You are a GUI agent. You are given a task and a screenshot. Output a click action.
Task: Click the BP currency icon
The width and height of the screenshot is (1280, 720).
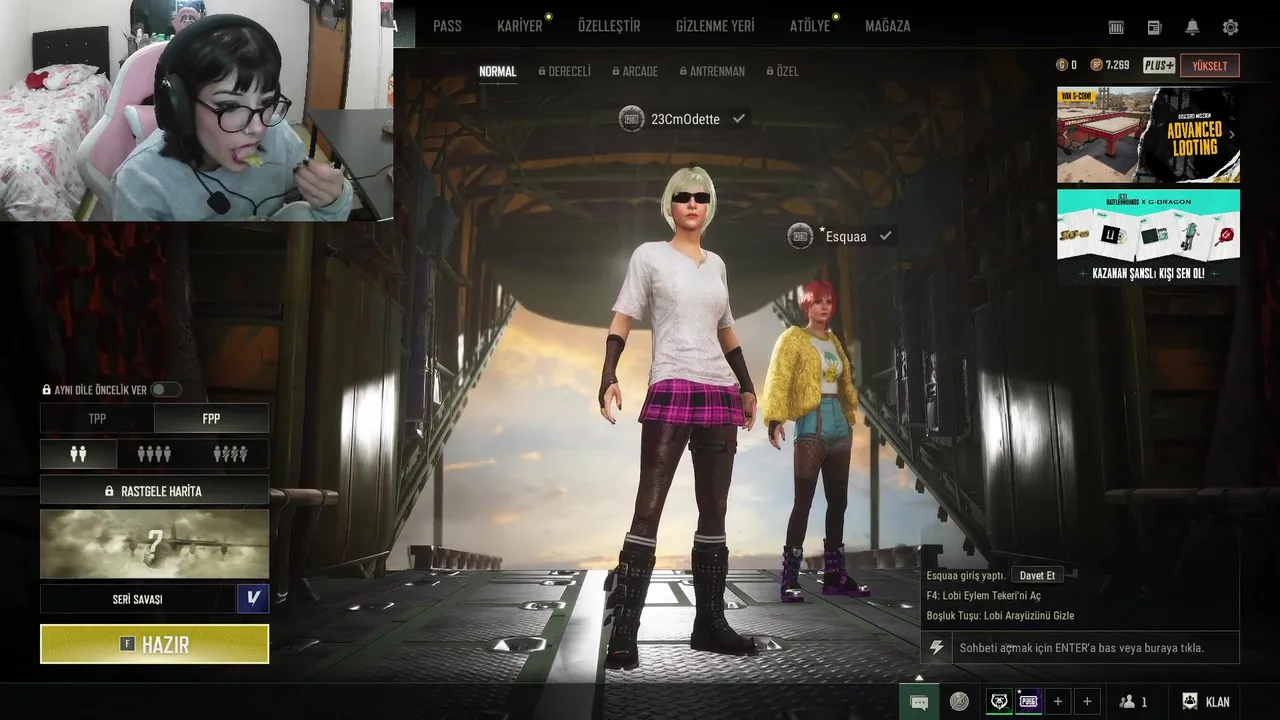point(1096,65)
